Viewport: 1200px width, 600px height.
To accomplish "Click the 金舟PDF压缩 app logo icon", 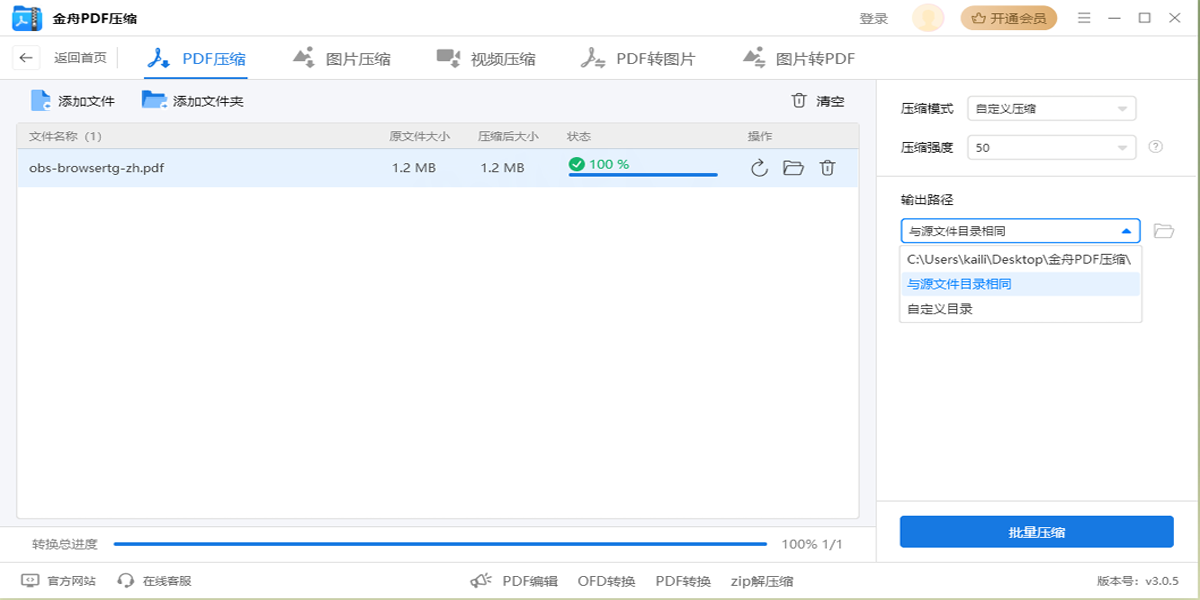I will point(26,18).
